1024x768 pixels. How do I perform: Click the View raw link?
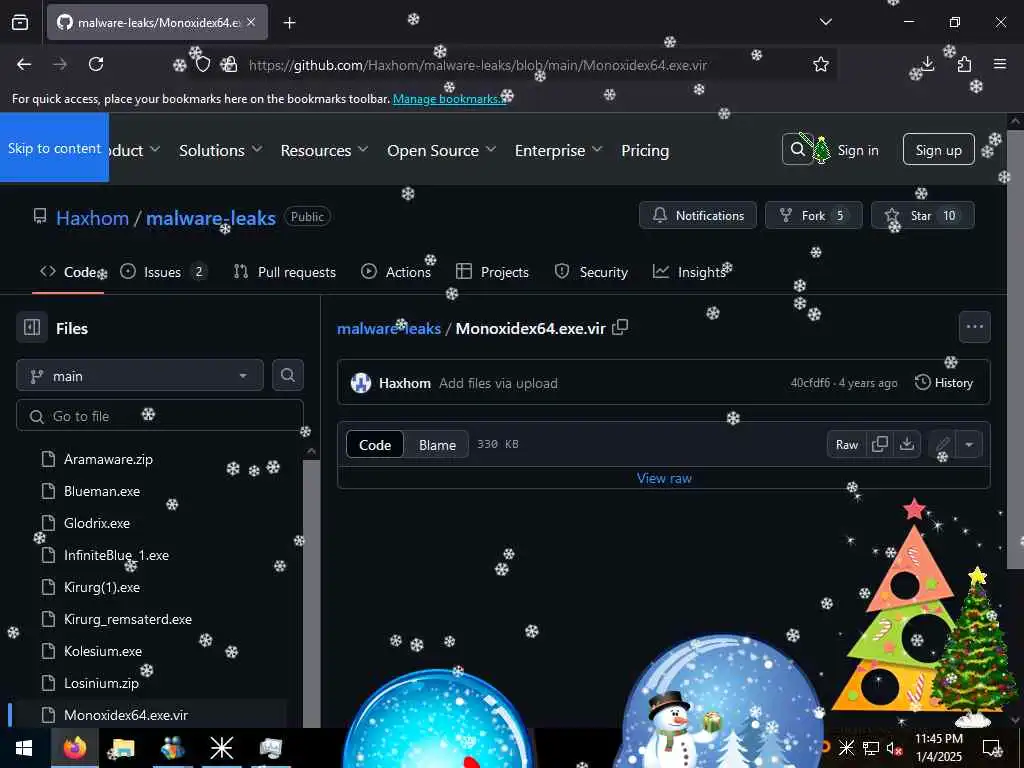pyautogui.click(x=664, y=478)
